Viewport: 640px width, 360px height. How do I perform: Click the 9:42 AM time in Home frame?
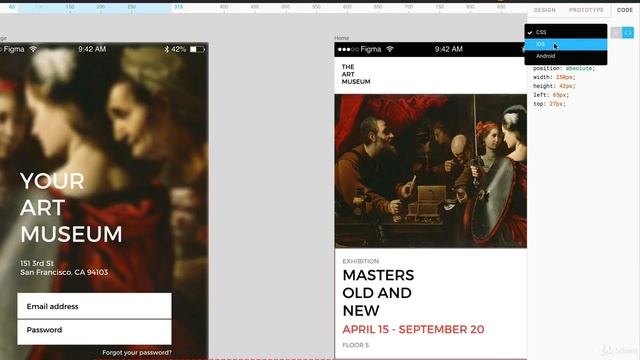[x=449, y=49]
